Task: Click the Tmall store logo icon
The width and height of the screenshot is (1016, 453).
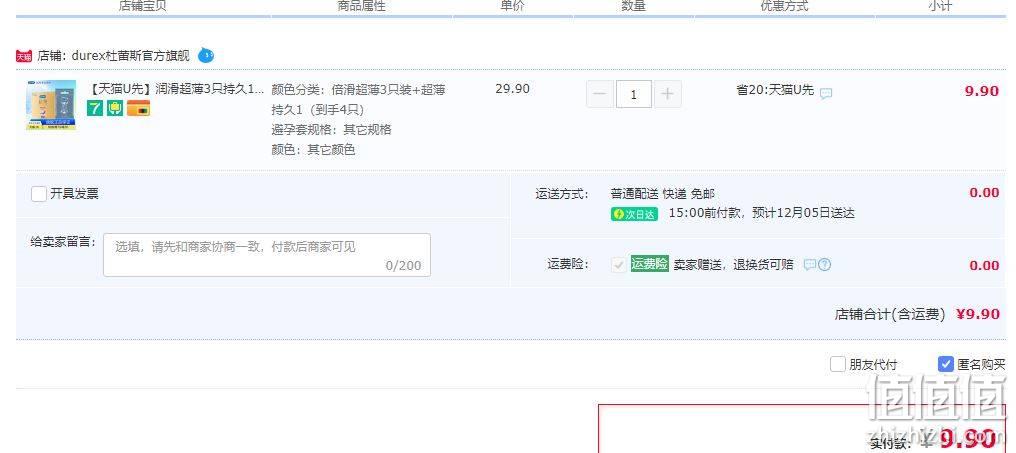Action: tap(24, 56)
